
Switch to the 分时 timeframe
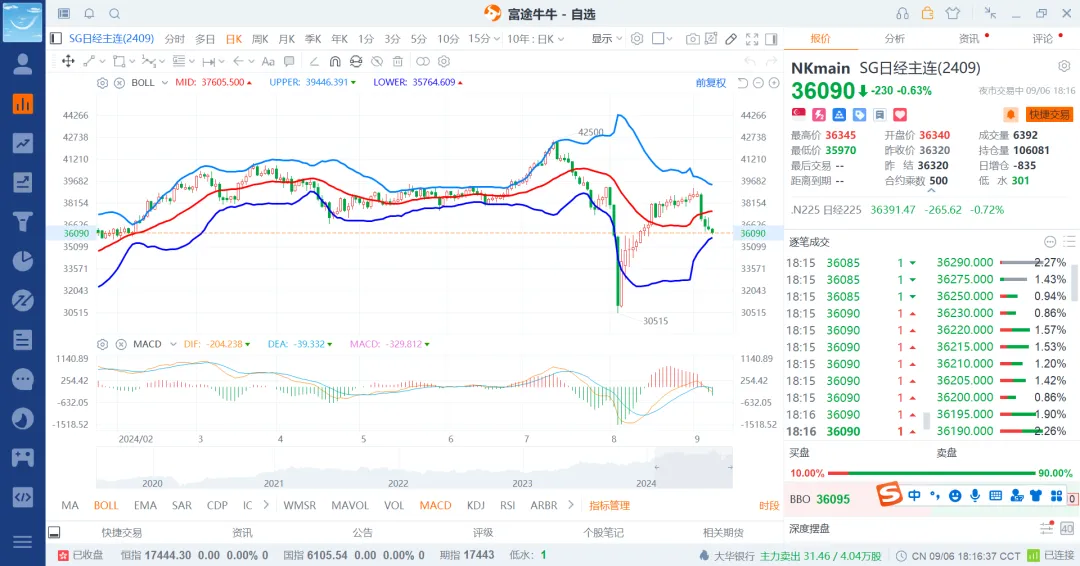pos(174,39)
